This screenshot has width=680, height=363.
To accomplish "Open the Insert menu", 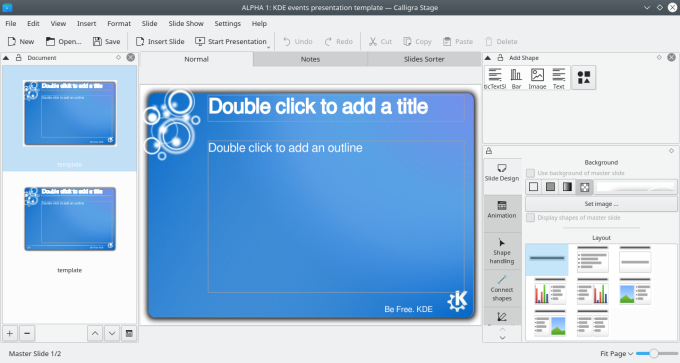I will coord(87,23).
